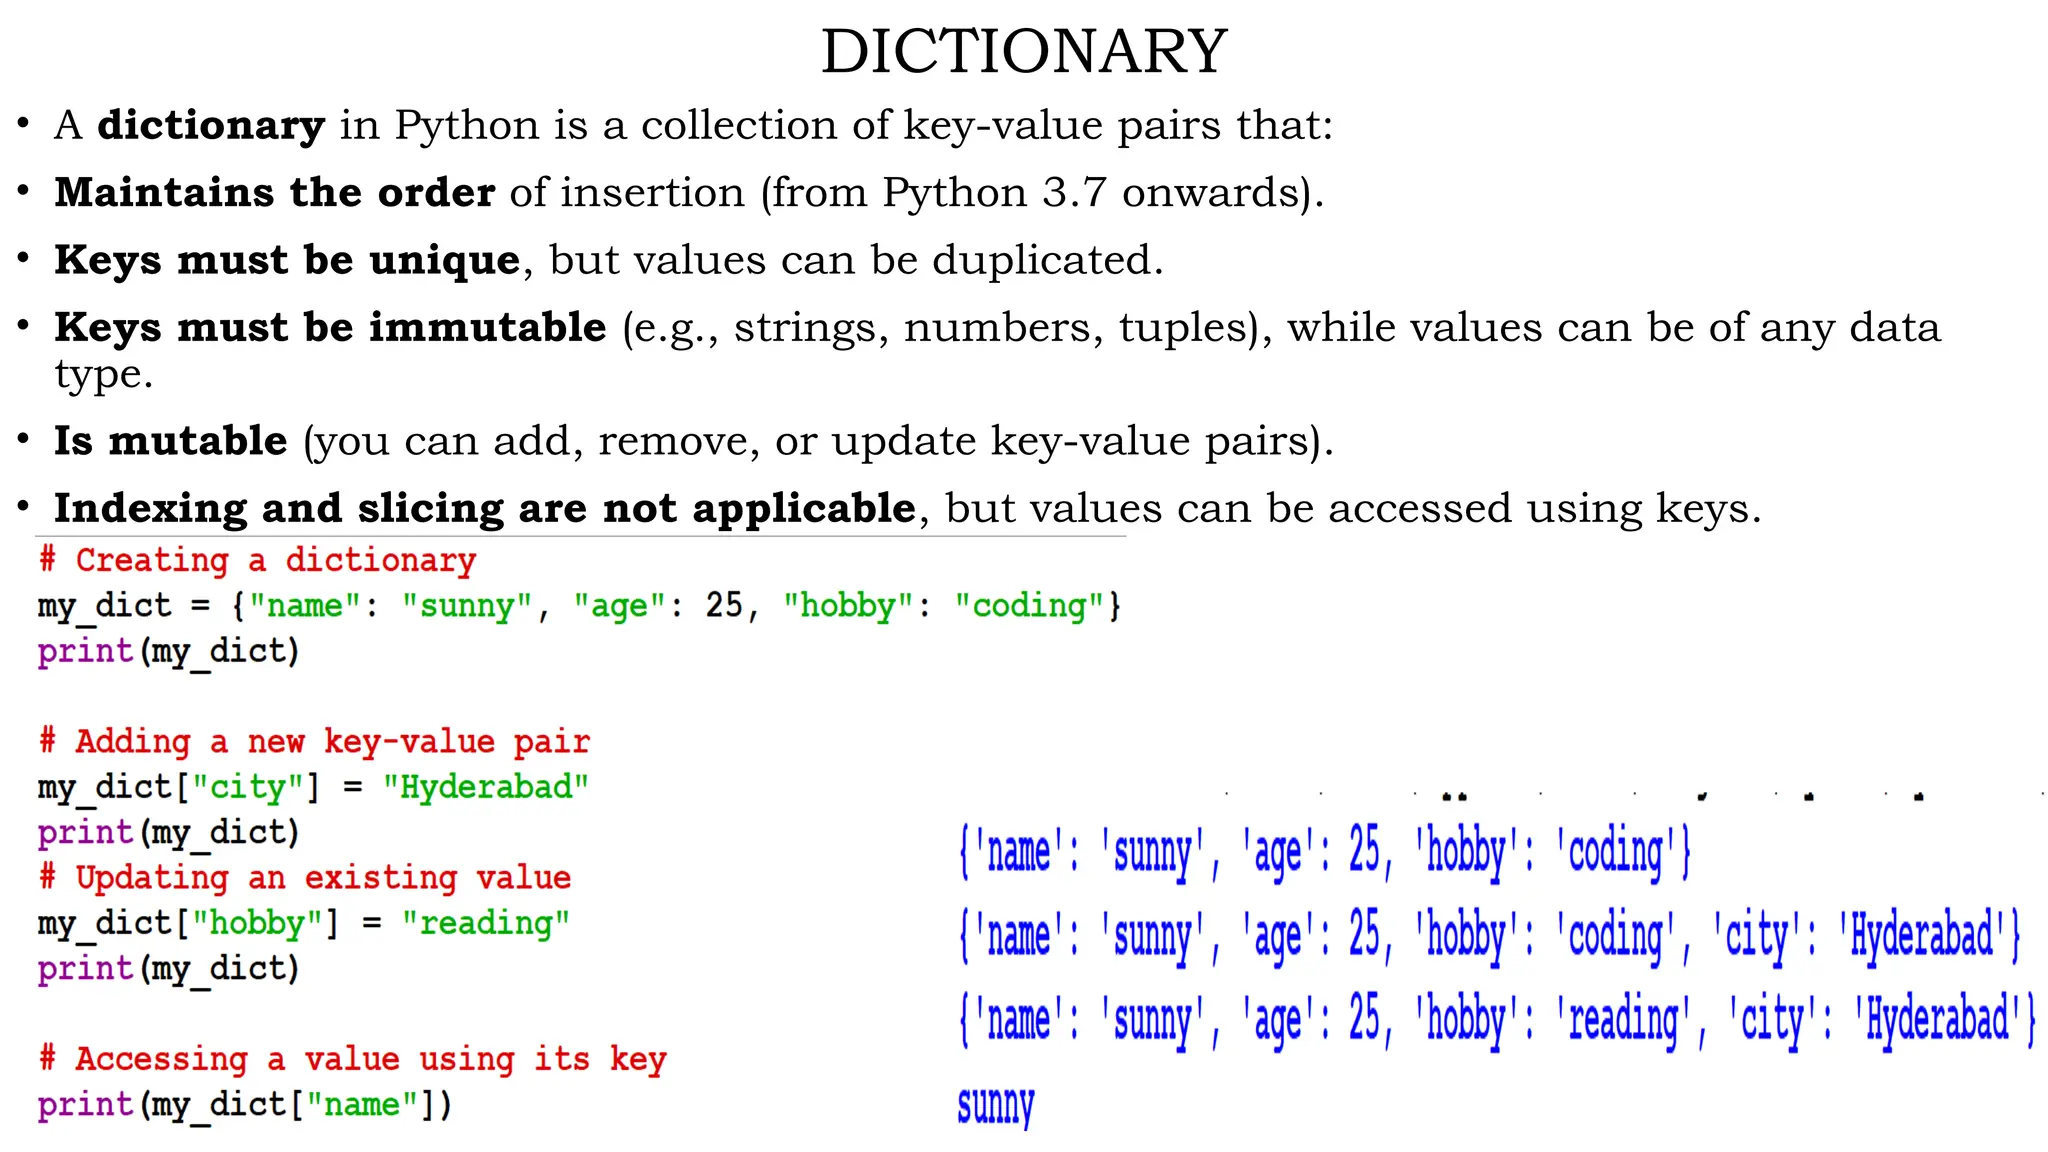Screen dimensions: 2048x1152
Task: Click the '# Updating an existing value' comment
Action: (x=305, y=878)
